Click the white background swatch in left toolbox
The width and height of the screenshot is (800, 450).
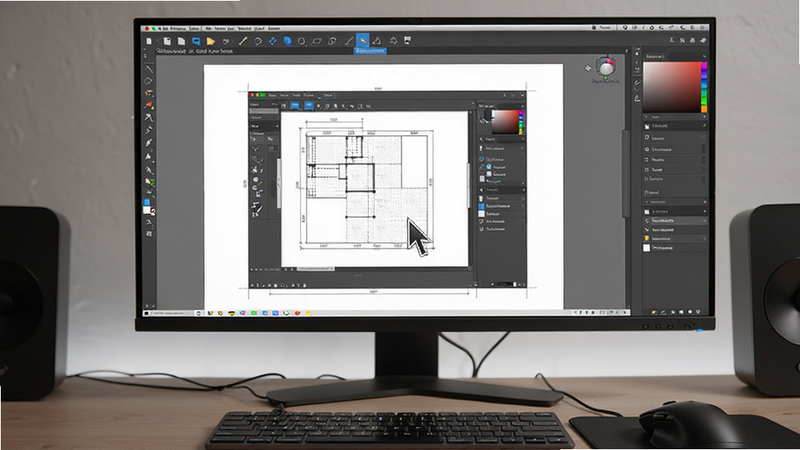(147, 210)
